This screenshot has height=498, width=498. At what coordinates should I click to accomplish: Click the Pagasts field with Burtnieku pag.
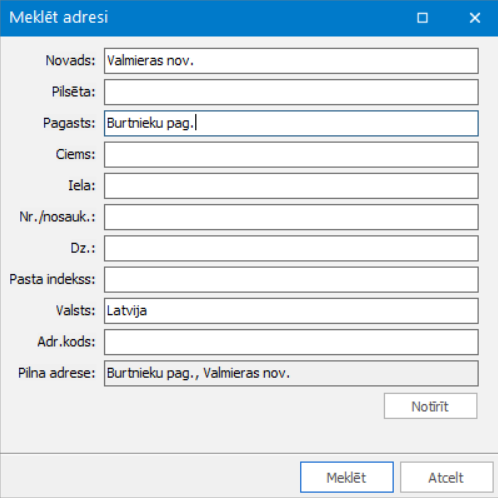coord(291,123)
